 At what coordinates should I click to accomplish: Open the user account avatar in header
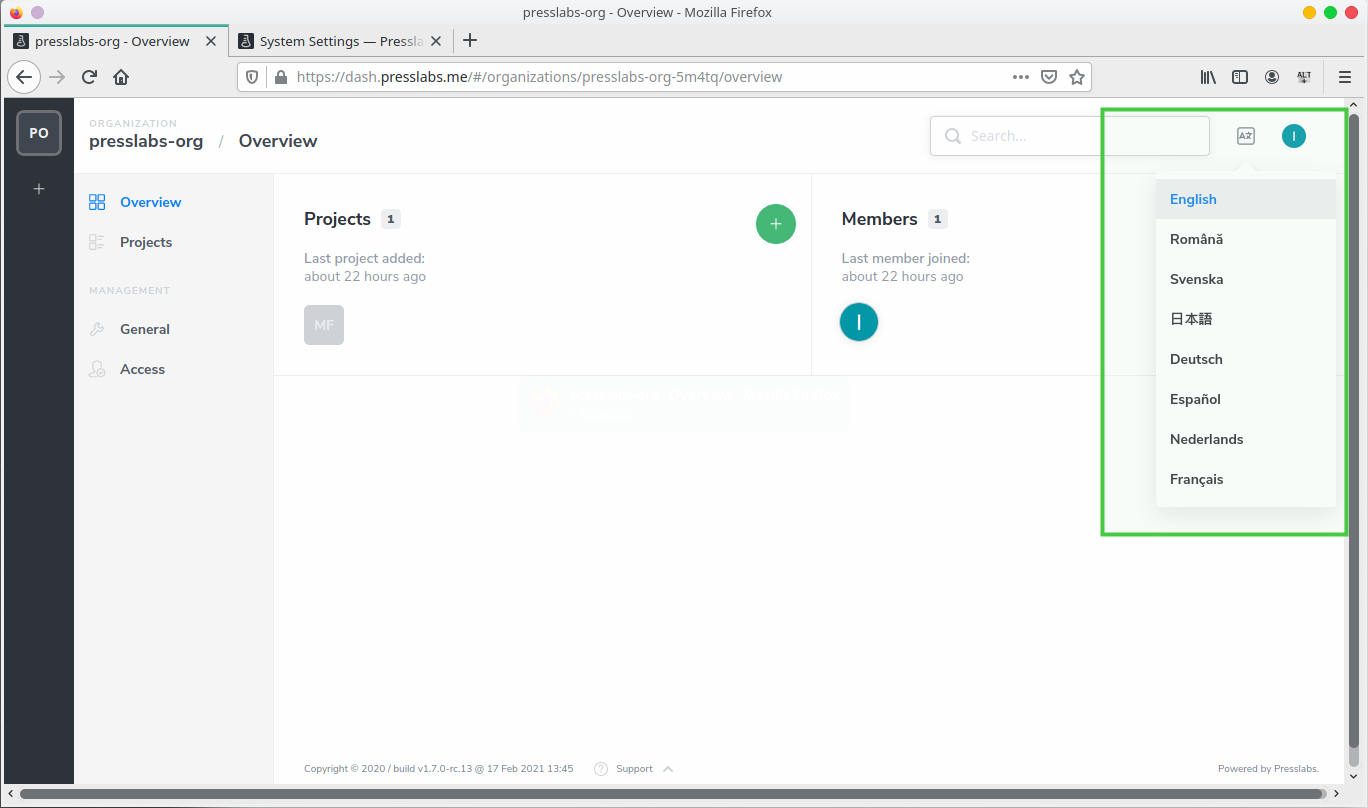click(1294, 136)
